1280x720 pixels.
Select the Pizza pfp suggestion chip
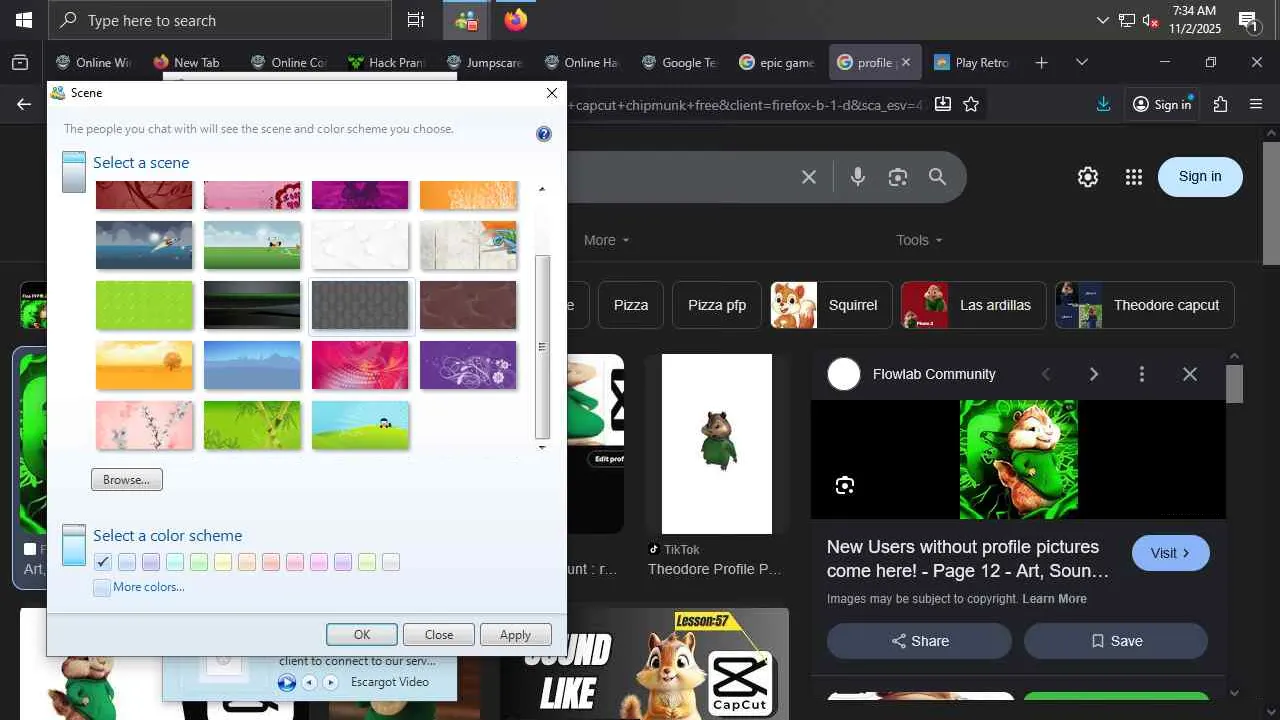[717, 305]
